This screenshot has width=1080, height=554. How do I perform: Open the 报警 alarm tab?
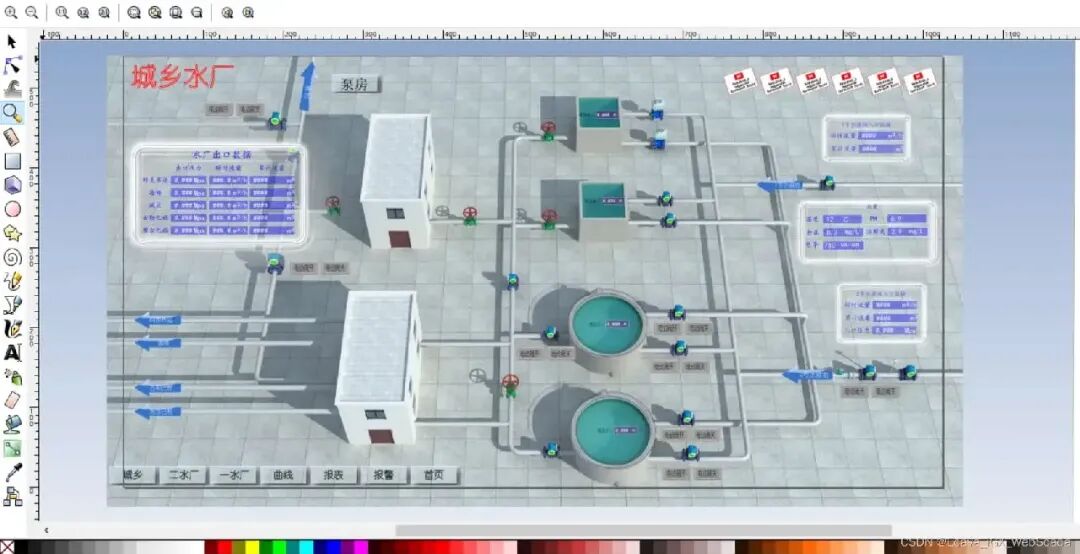[x=383, y=475]
